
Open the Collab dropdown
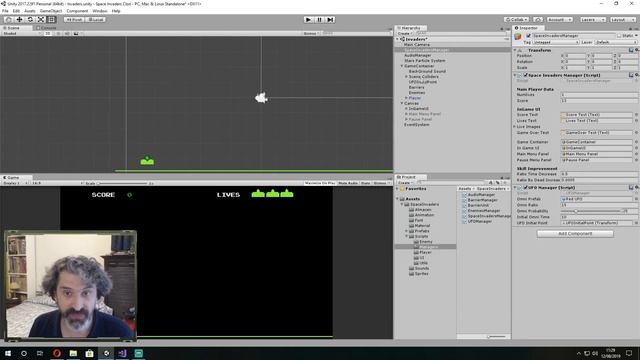coord(516,19)
